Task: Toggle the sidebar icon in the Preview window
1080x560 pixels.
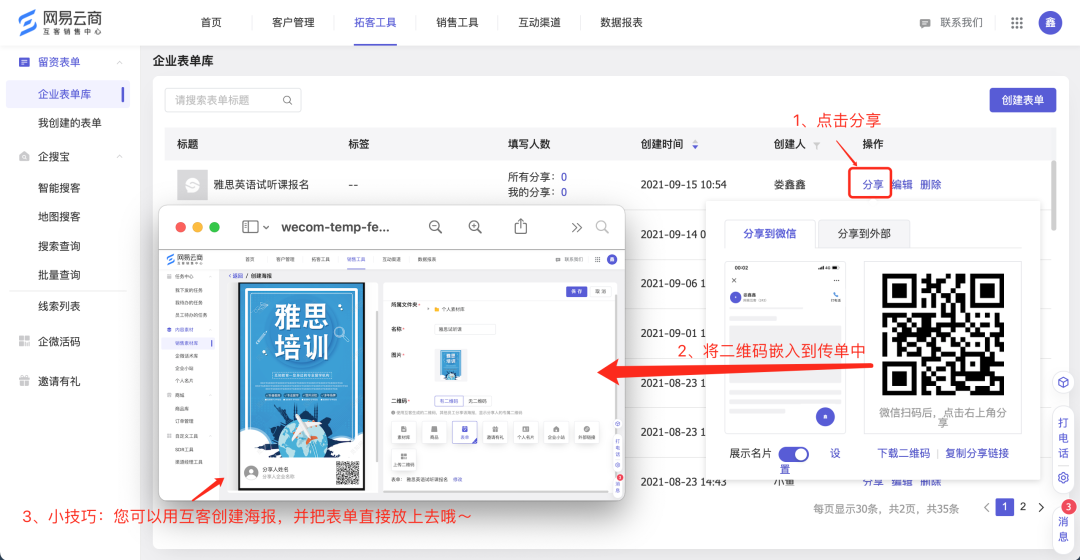Action: [250, 227]
